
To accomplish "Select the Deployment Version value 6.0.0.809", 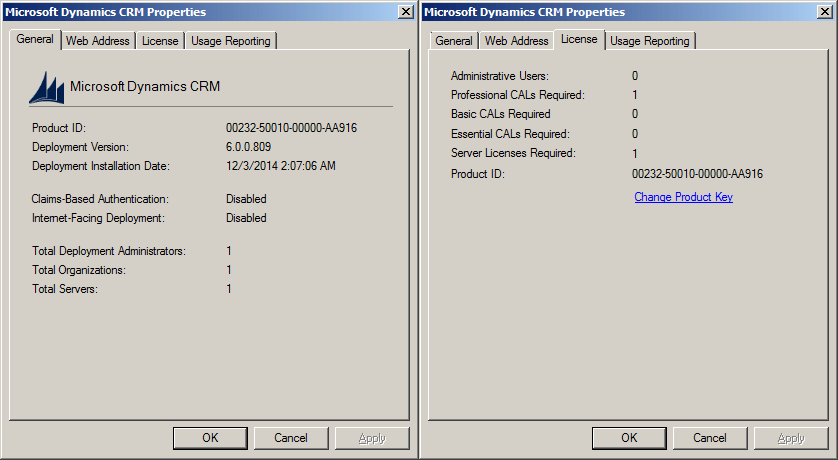I will (249, 147).
